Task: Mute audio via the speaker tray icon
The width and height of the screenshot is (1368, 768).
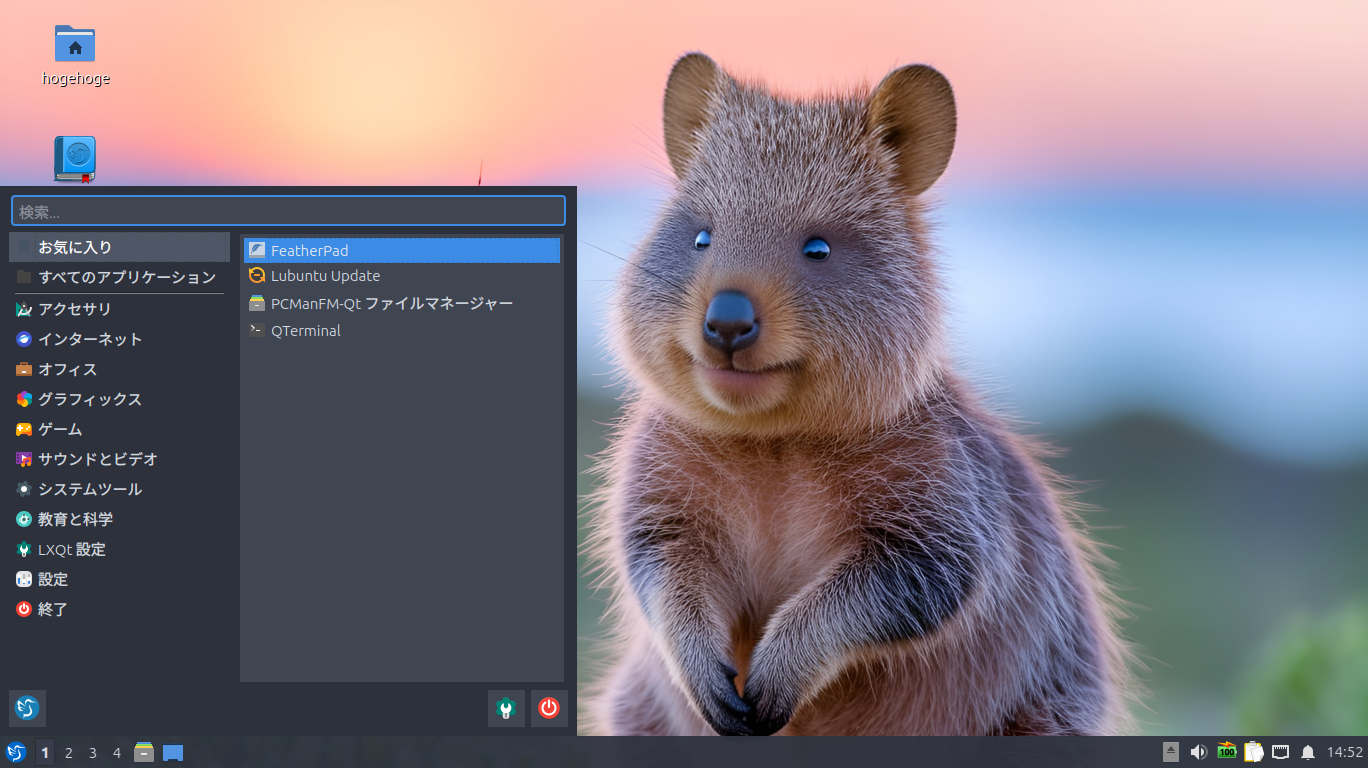Action: [x=1199, y=752]
